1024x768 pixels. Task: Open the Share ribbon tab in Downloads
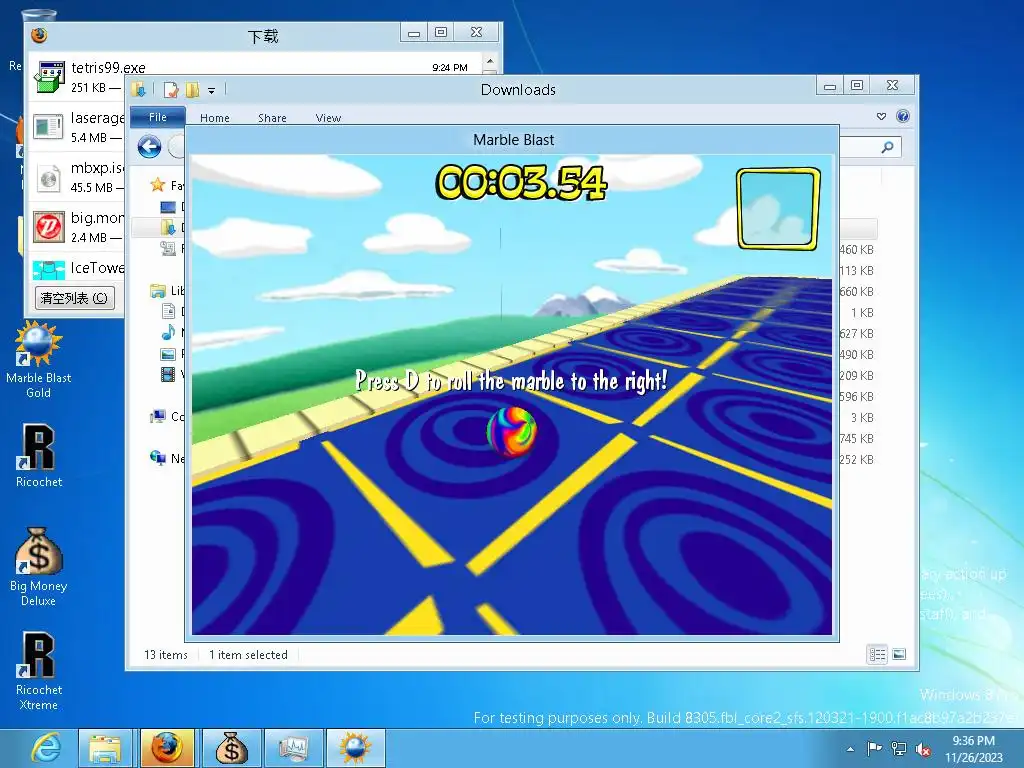point(272,118)
